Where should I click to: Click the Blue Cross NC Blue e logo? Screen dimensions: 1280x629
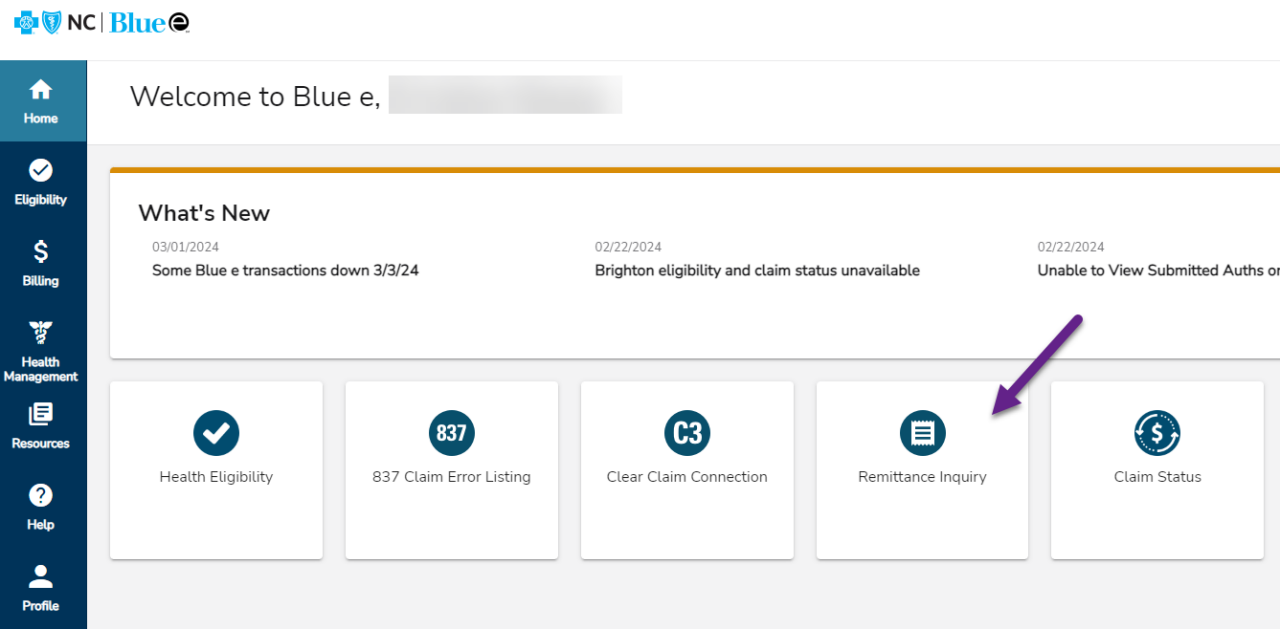[x=102, y=22]
